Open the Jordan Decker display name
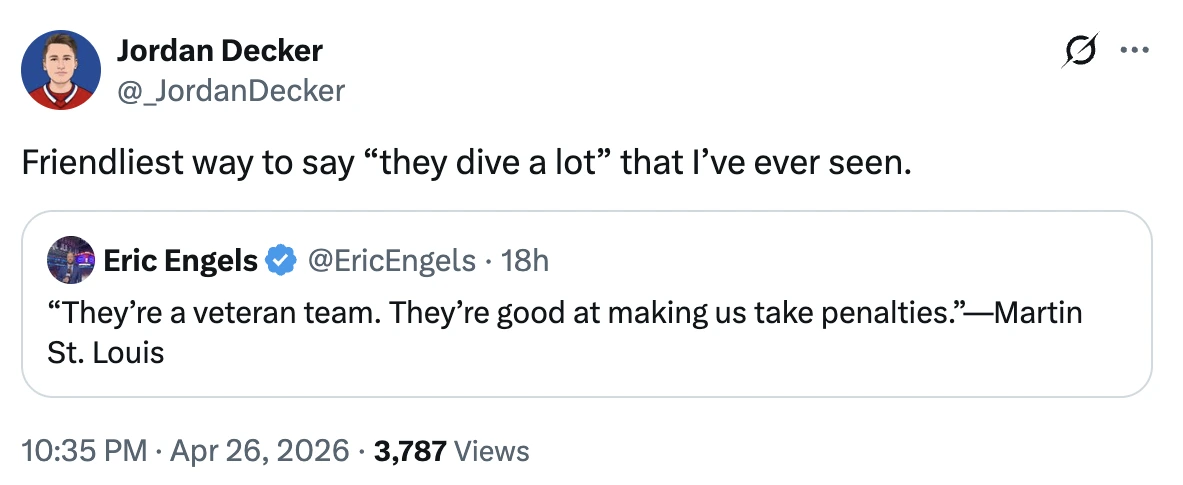The image size is (1183, 485). [220, 50]
